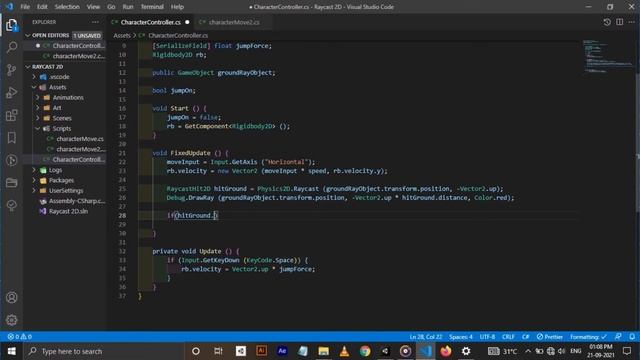Screen dimensions: 640x360
Task: Open the Run and Debug view
Action: (x=11, y=93)
